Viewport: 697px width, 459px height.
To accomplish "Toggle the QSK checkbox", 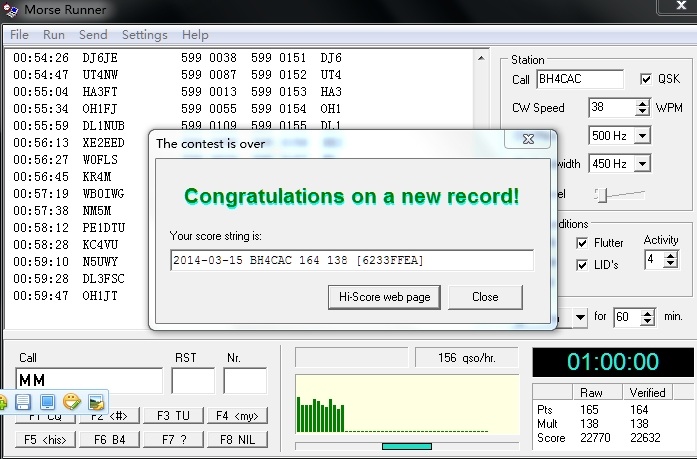I will pyautogui.click(x=646, y=79).
